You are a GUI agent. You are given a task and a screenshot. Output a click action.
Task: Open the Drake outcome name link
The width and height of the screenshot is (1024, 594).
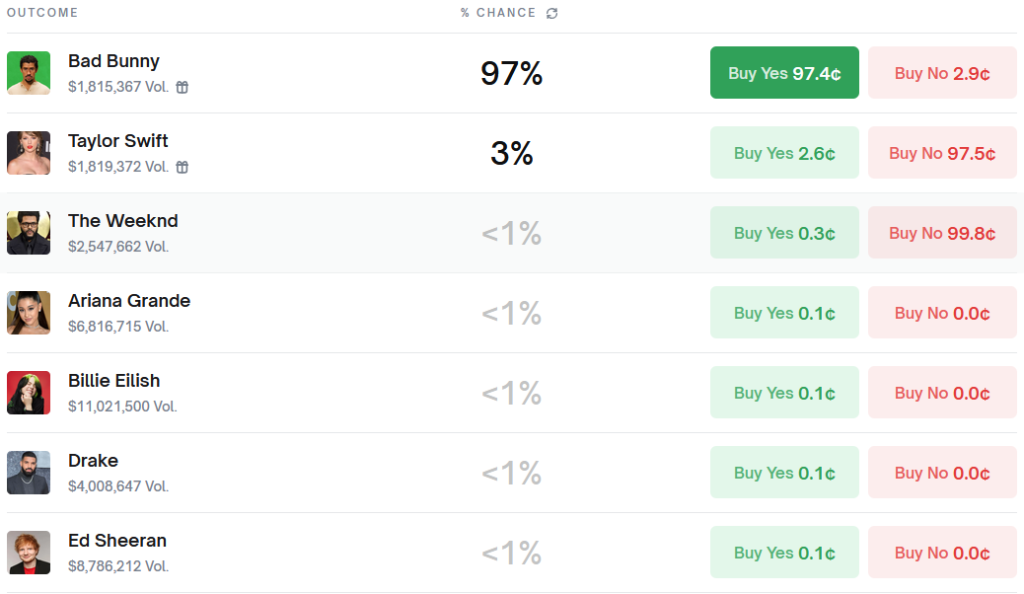pos(93,461)
